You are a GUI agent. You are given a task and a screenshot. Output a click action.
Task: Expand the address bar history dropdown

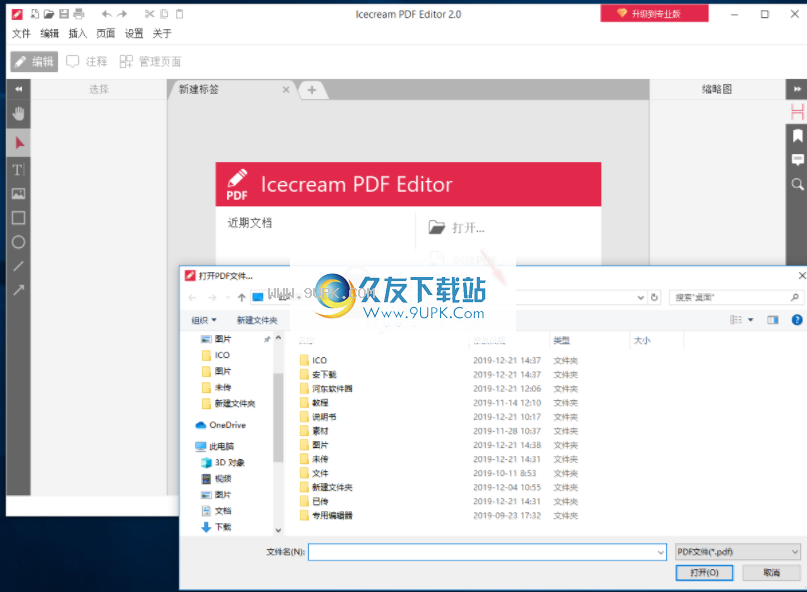tap(641, 297)
